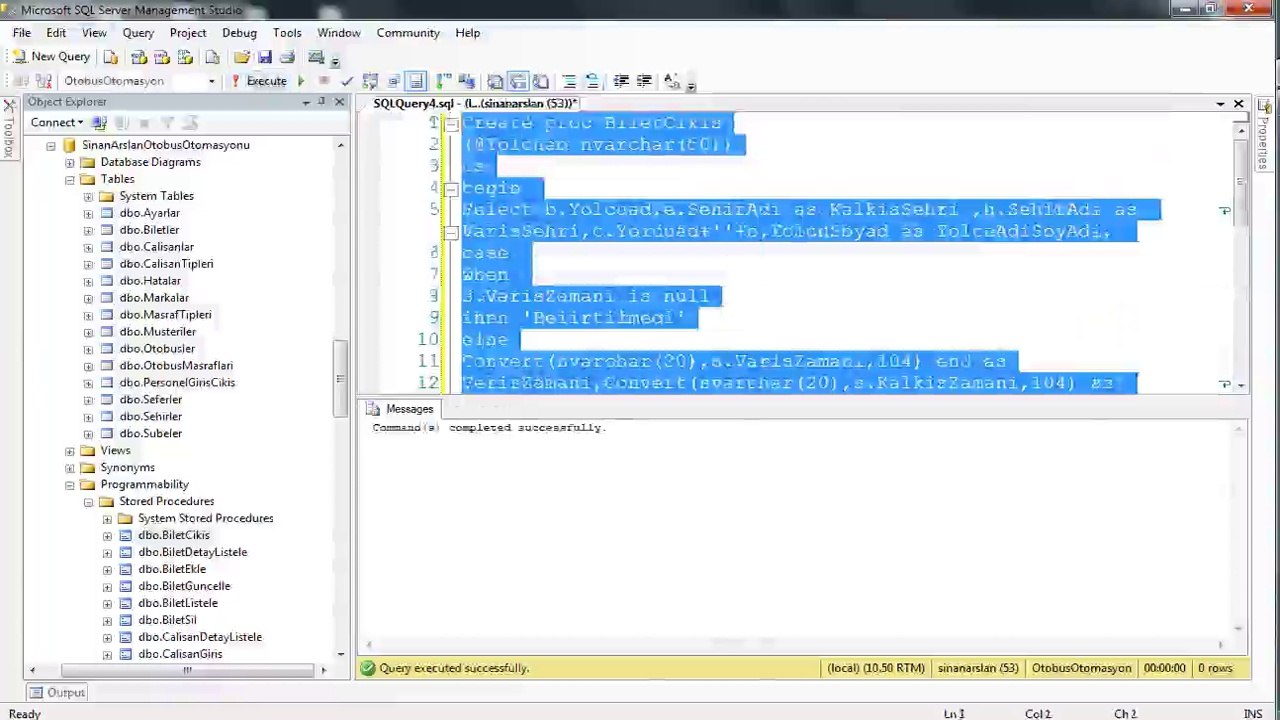Open the Community menu
This screenshot has height=720, width=1280.
(x=408, y=33)
